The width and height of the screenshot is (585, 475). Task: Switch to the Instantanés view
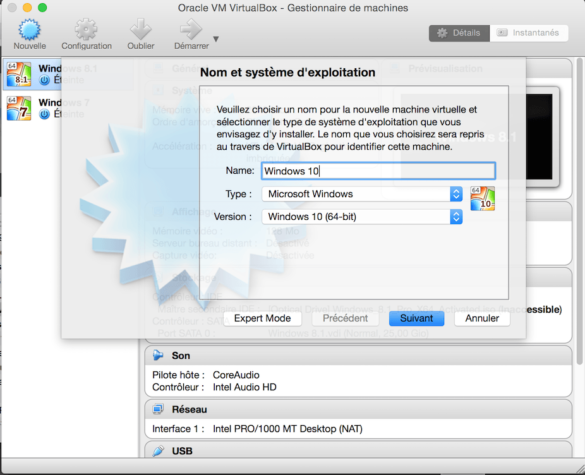point(529,33)
